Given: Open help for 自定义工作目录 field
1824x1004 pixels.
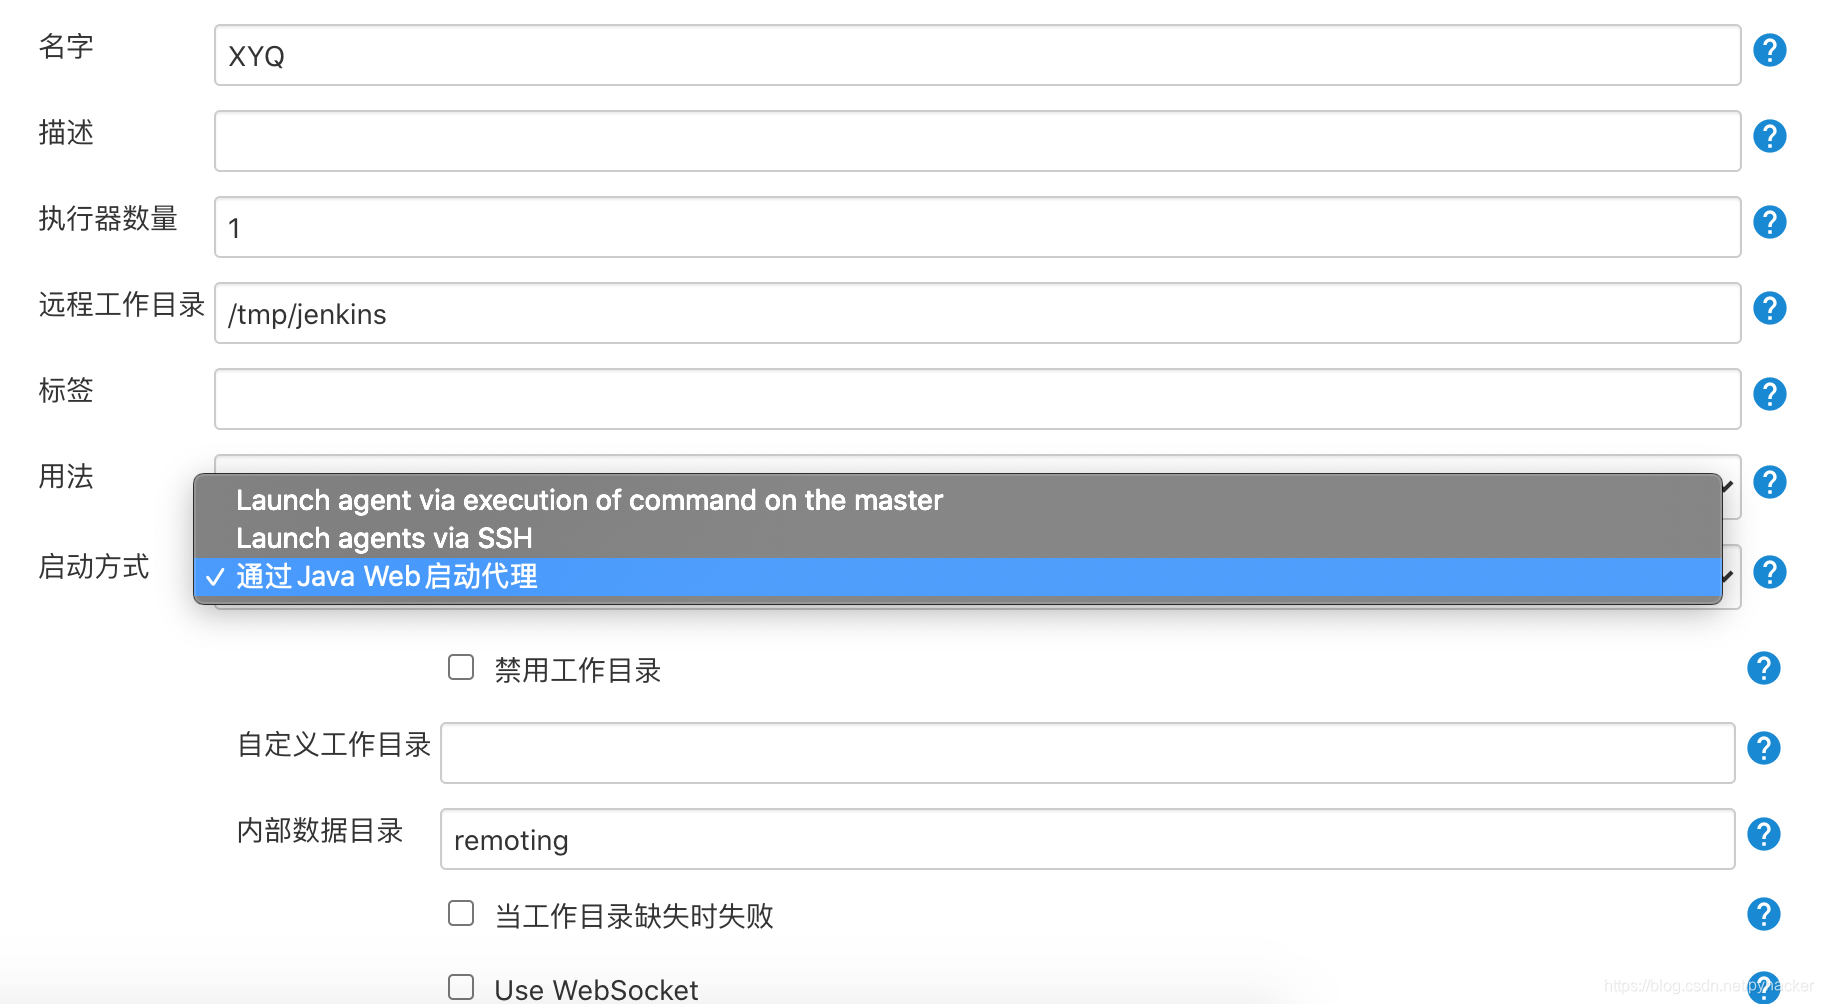Looking at the screenshot, I should tap(1763, 748).
